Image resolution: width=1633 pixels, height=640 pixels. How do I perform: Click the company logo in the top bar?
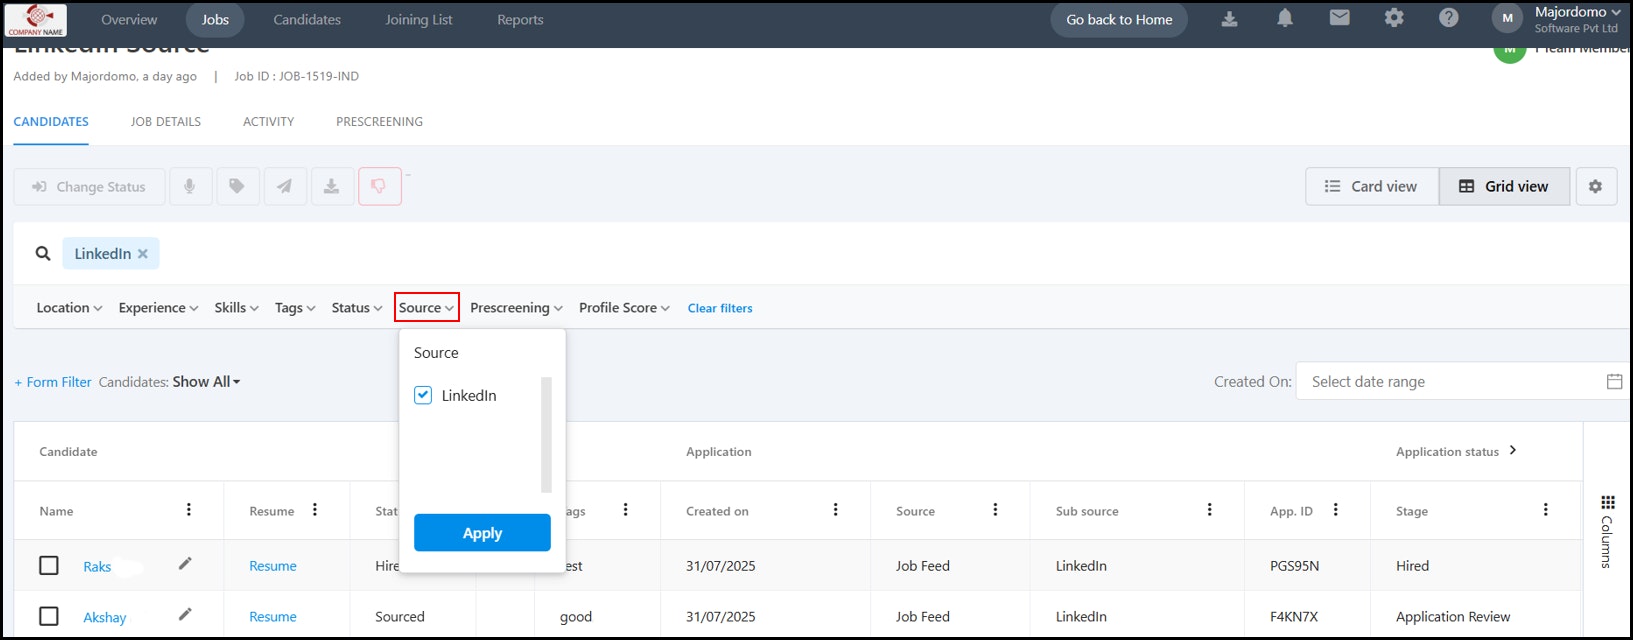click(x=37, y=20)
